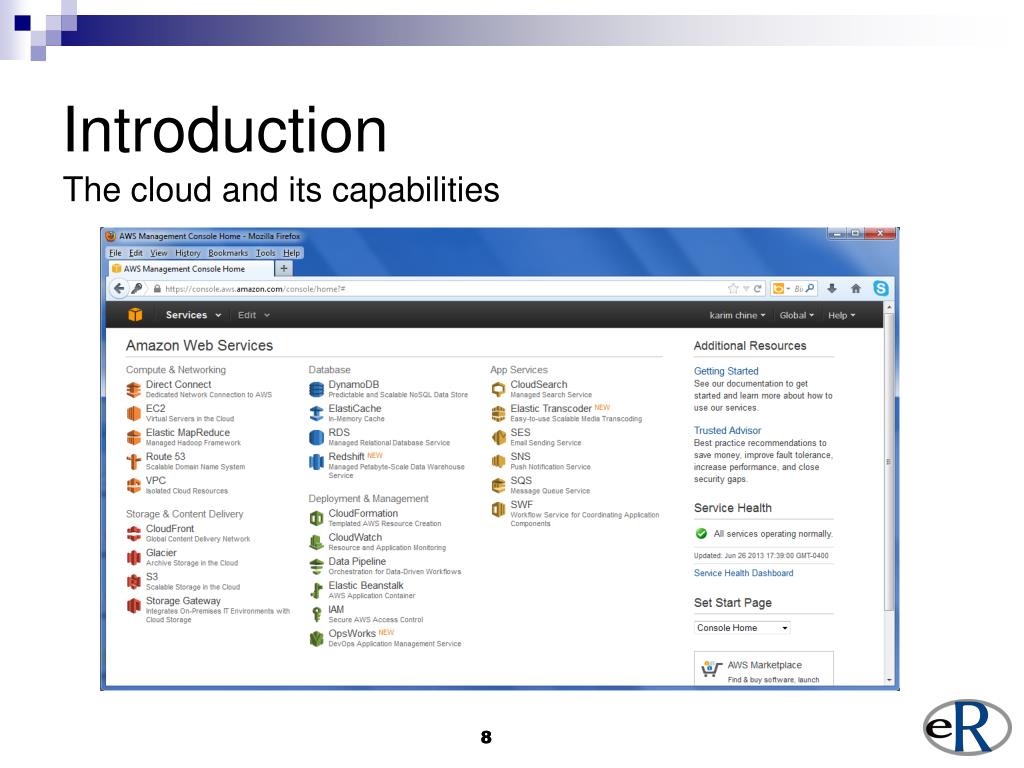The width and height of the screenshot is (1024, 768).
Task: Select the AWS Management Console Home tab
Action: tap(190, 268)
